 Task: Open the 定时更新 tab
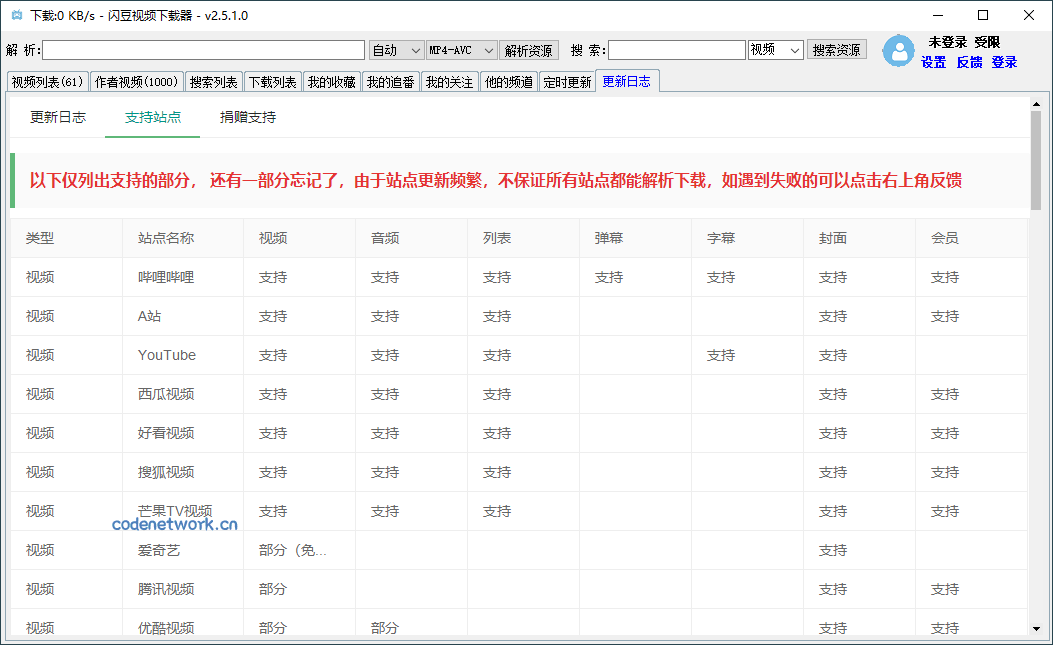click(567, 82)
